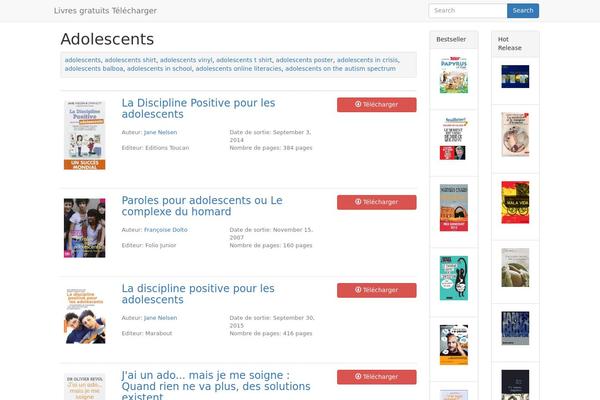Click cover of Paroles pour adolescents
The image size is (600, 400).
point(85,228)
